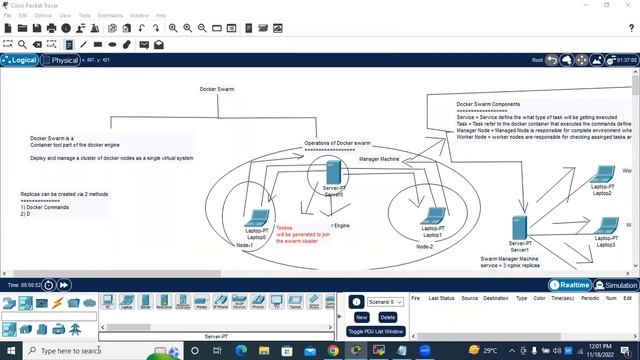Switch to Logical workspace

(x=20, y=60)
